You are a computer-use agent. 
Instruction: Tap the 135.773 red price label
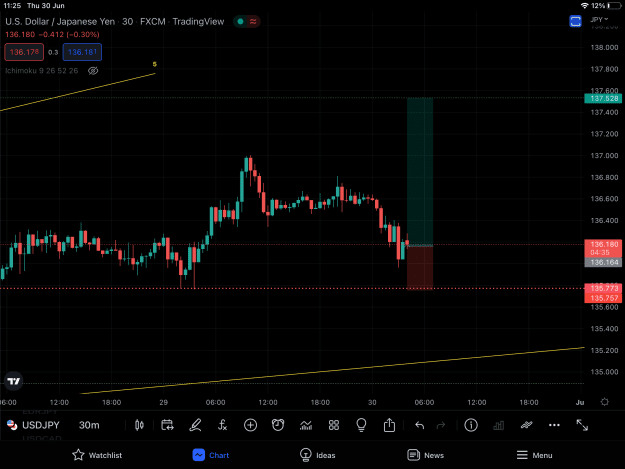point(603,288)
